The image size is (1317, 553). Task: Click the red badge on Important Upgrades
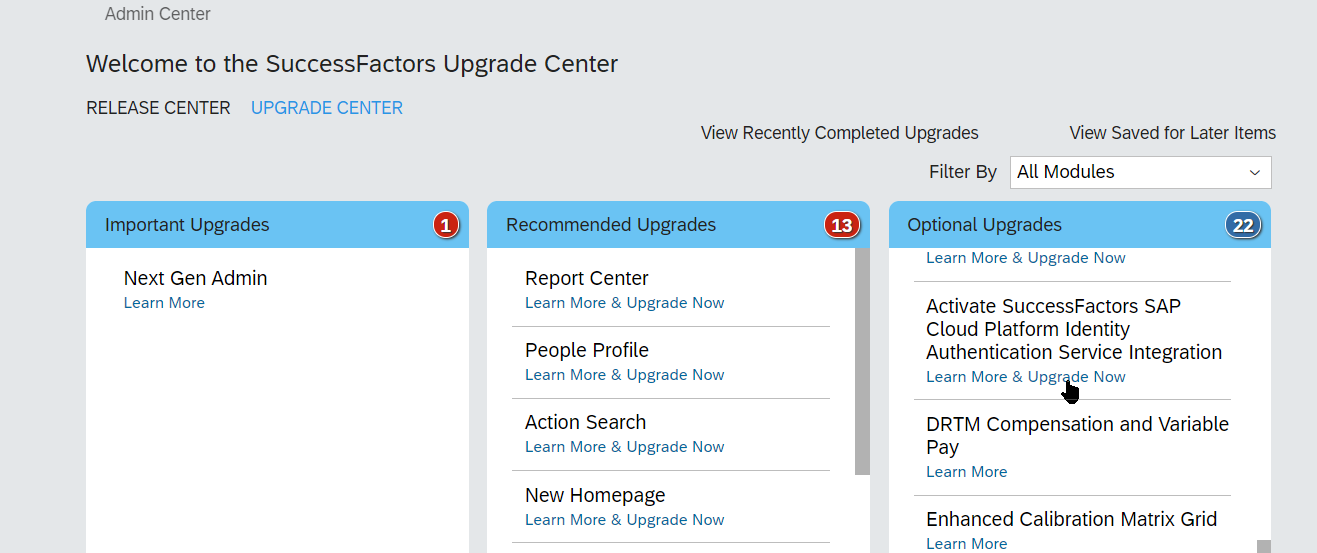click(446, 225)
